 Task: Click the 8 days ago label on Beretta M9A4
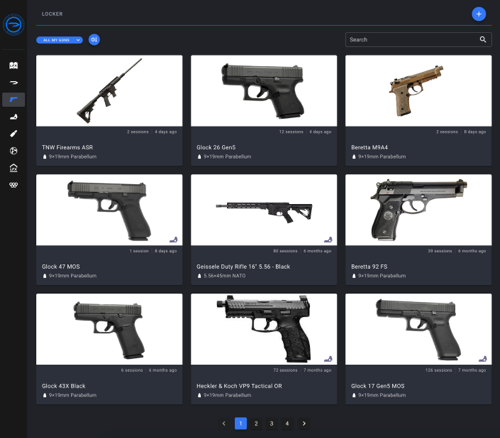(x=475, y=132)
